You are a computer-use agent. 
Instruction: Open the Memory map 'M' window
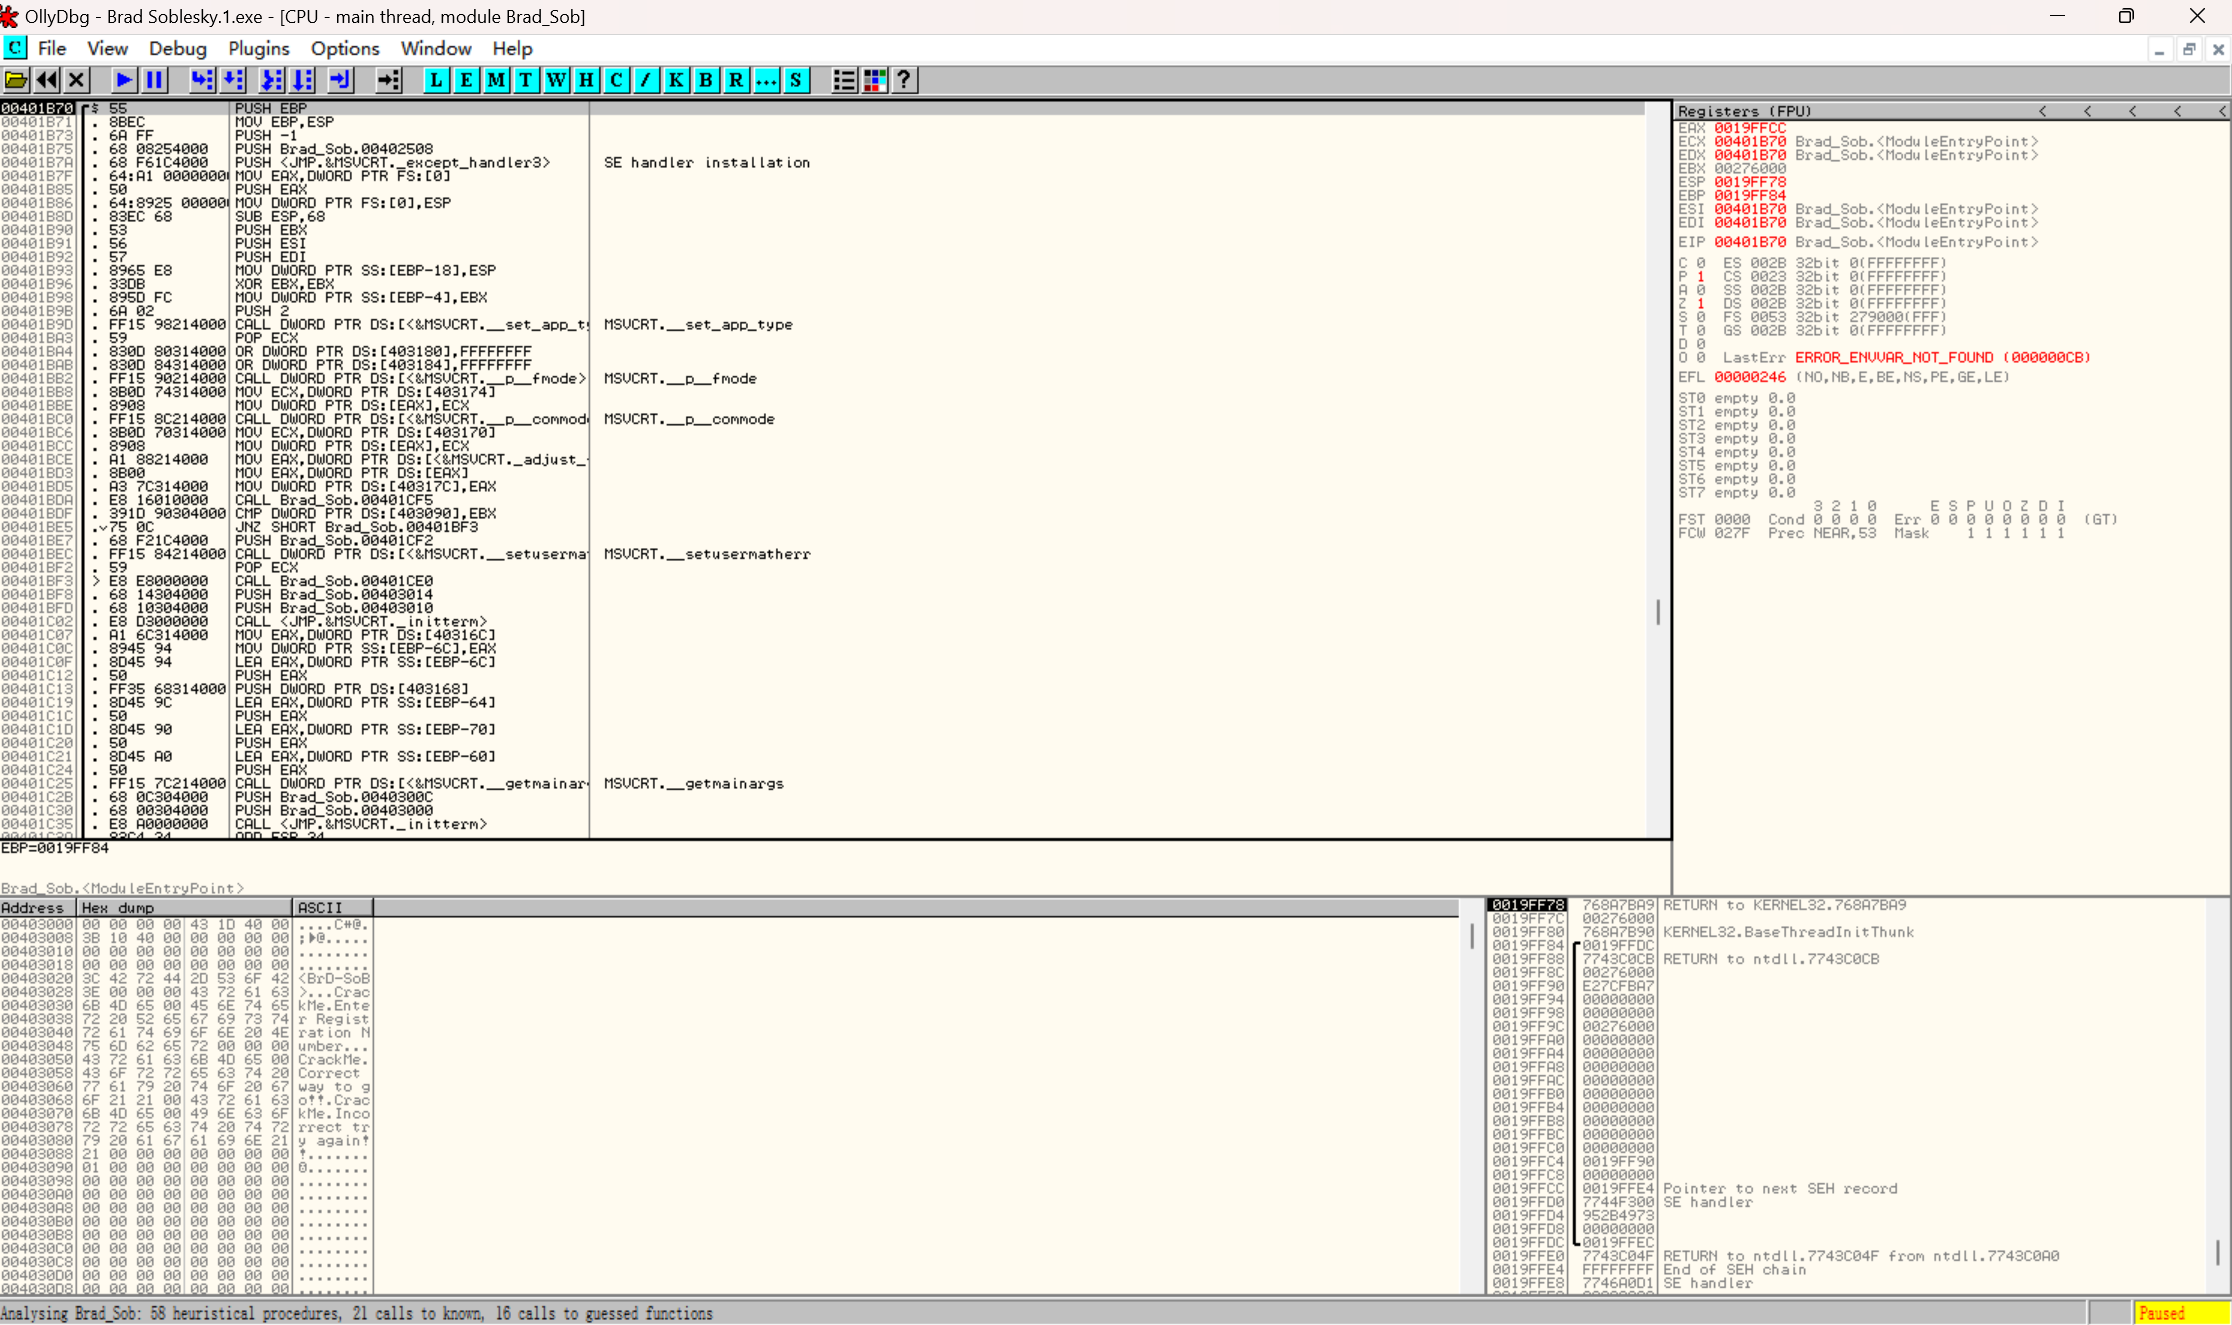(x=496, y=80)
